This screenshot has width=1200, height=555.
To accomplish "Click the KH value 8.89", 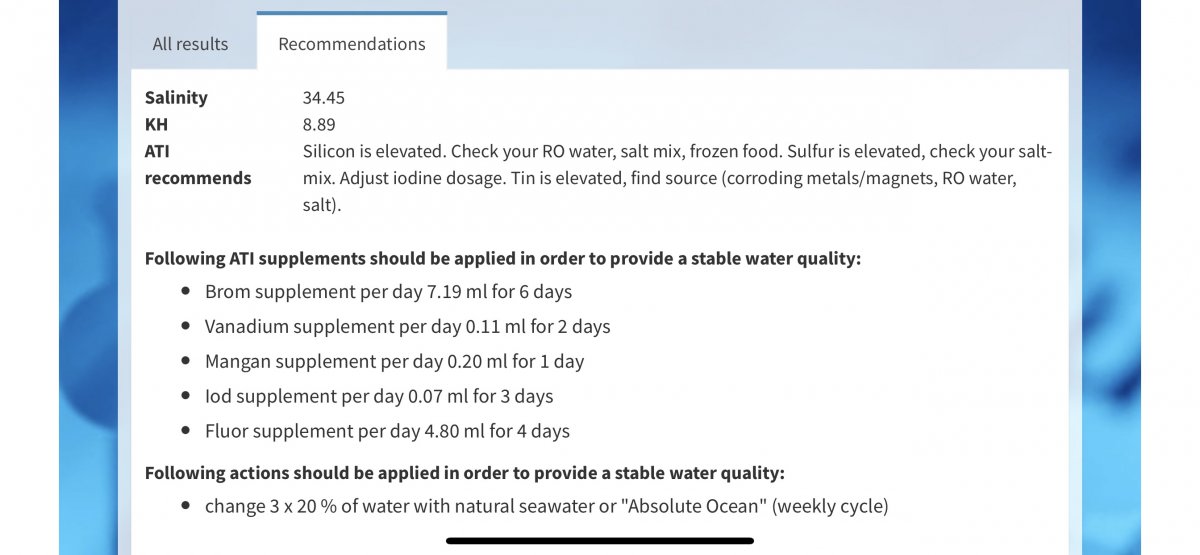I will pyautogui.click(x=319, y=124).
